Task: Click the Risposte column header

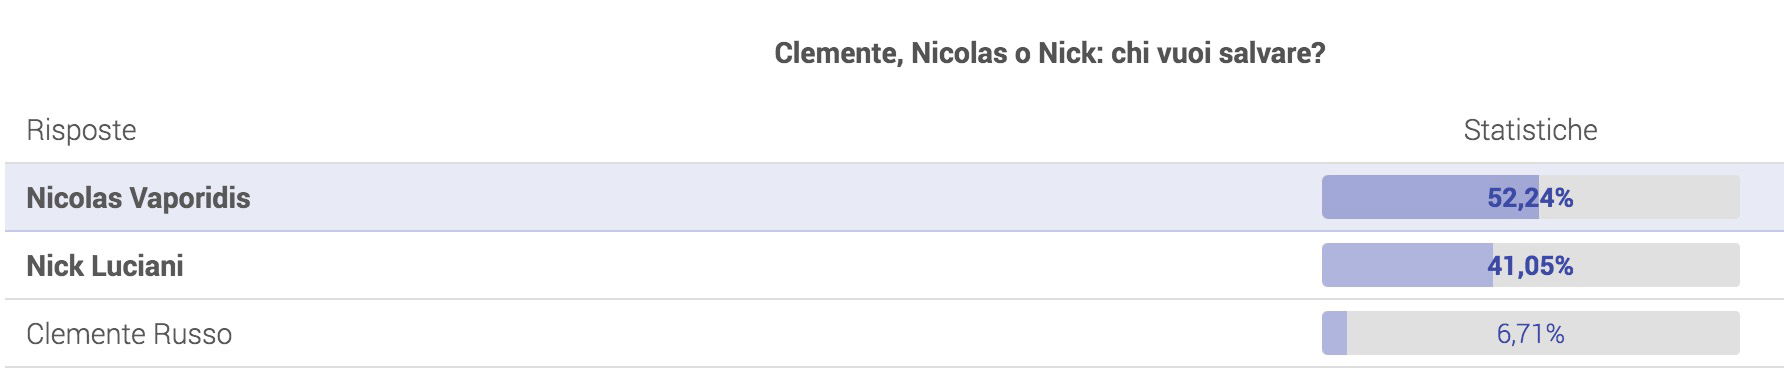Action: (x=81, y=130)
